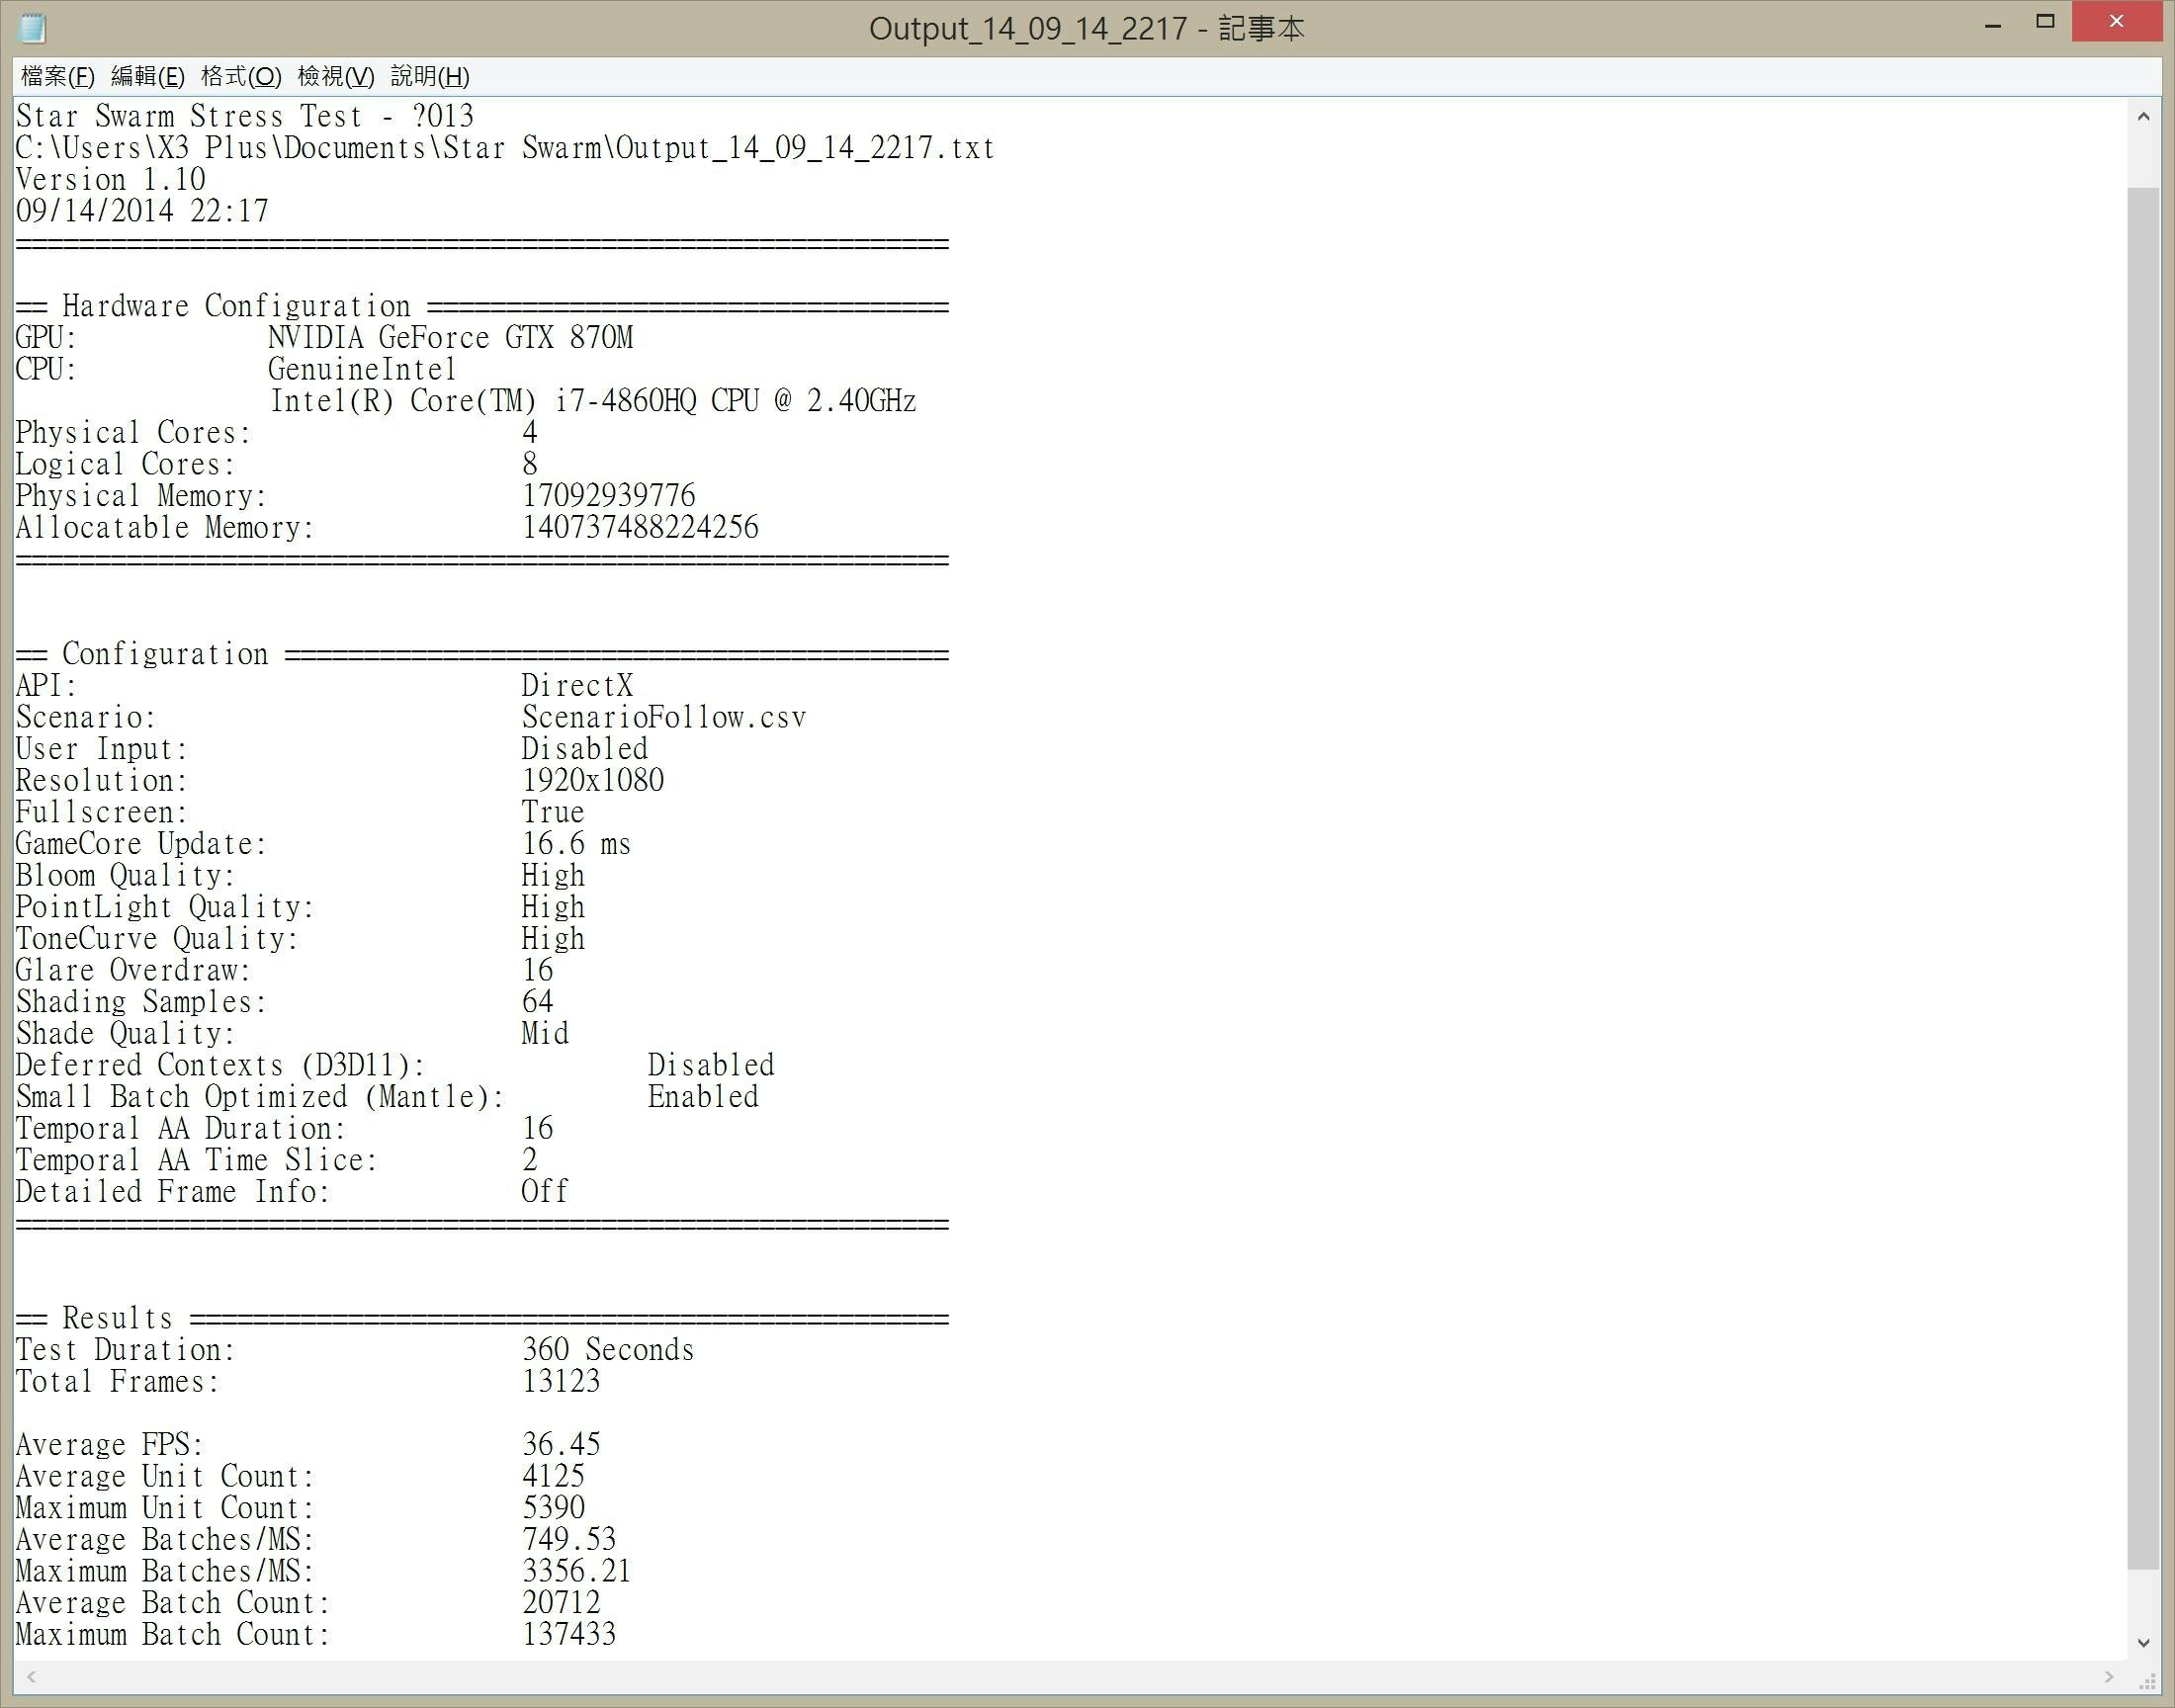
Task: Open the 檔案(F) File menu
Action: 57,76
